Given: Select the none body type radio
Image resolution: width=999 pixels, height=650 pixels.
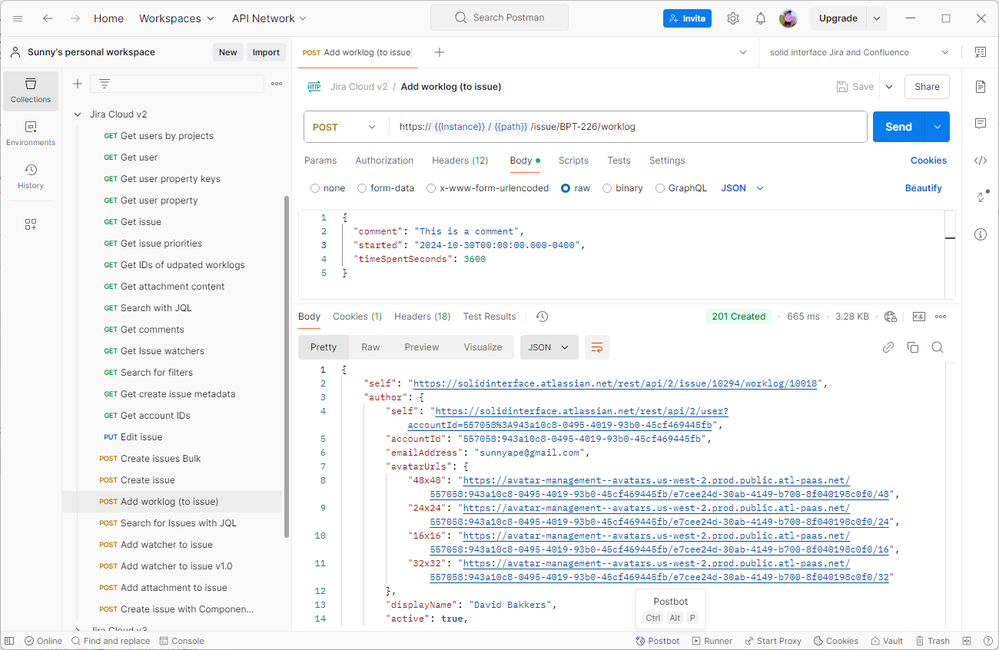Looking at the screenshot, I should 315,188.
